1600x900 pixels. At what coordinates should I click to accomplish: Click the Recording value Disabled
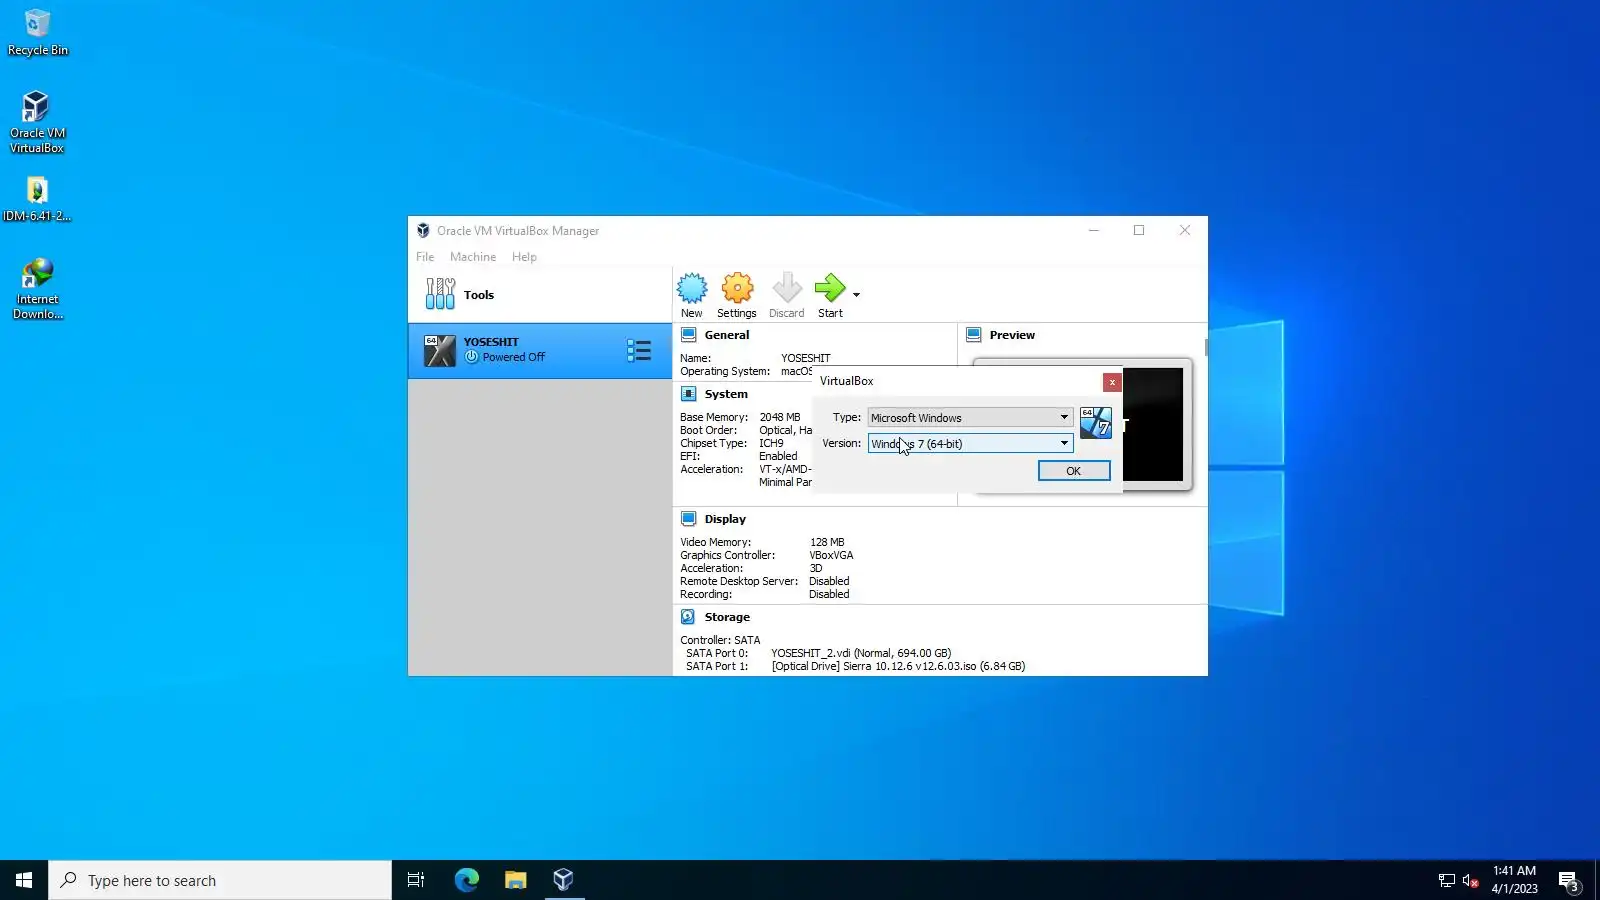[829, 595]
